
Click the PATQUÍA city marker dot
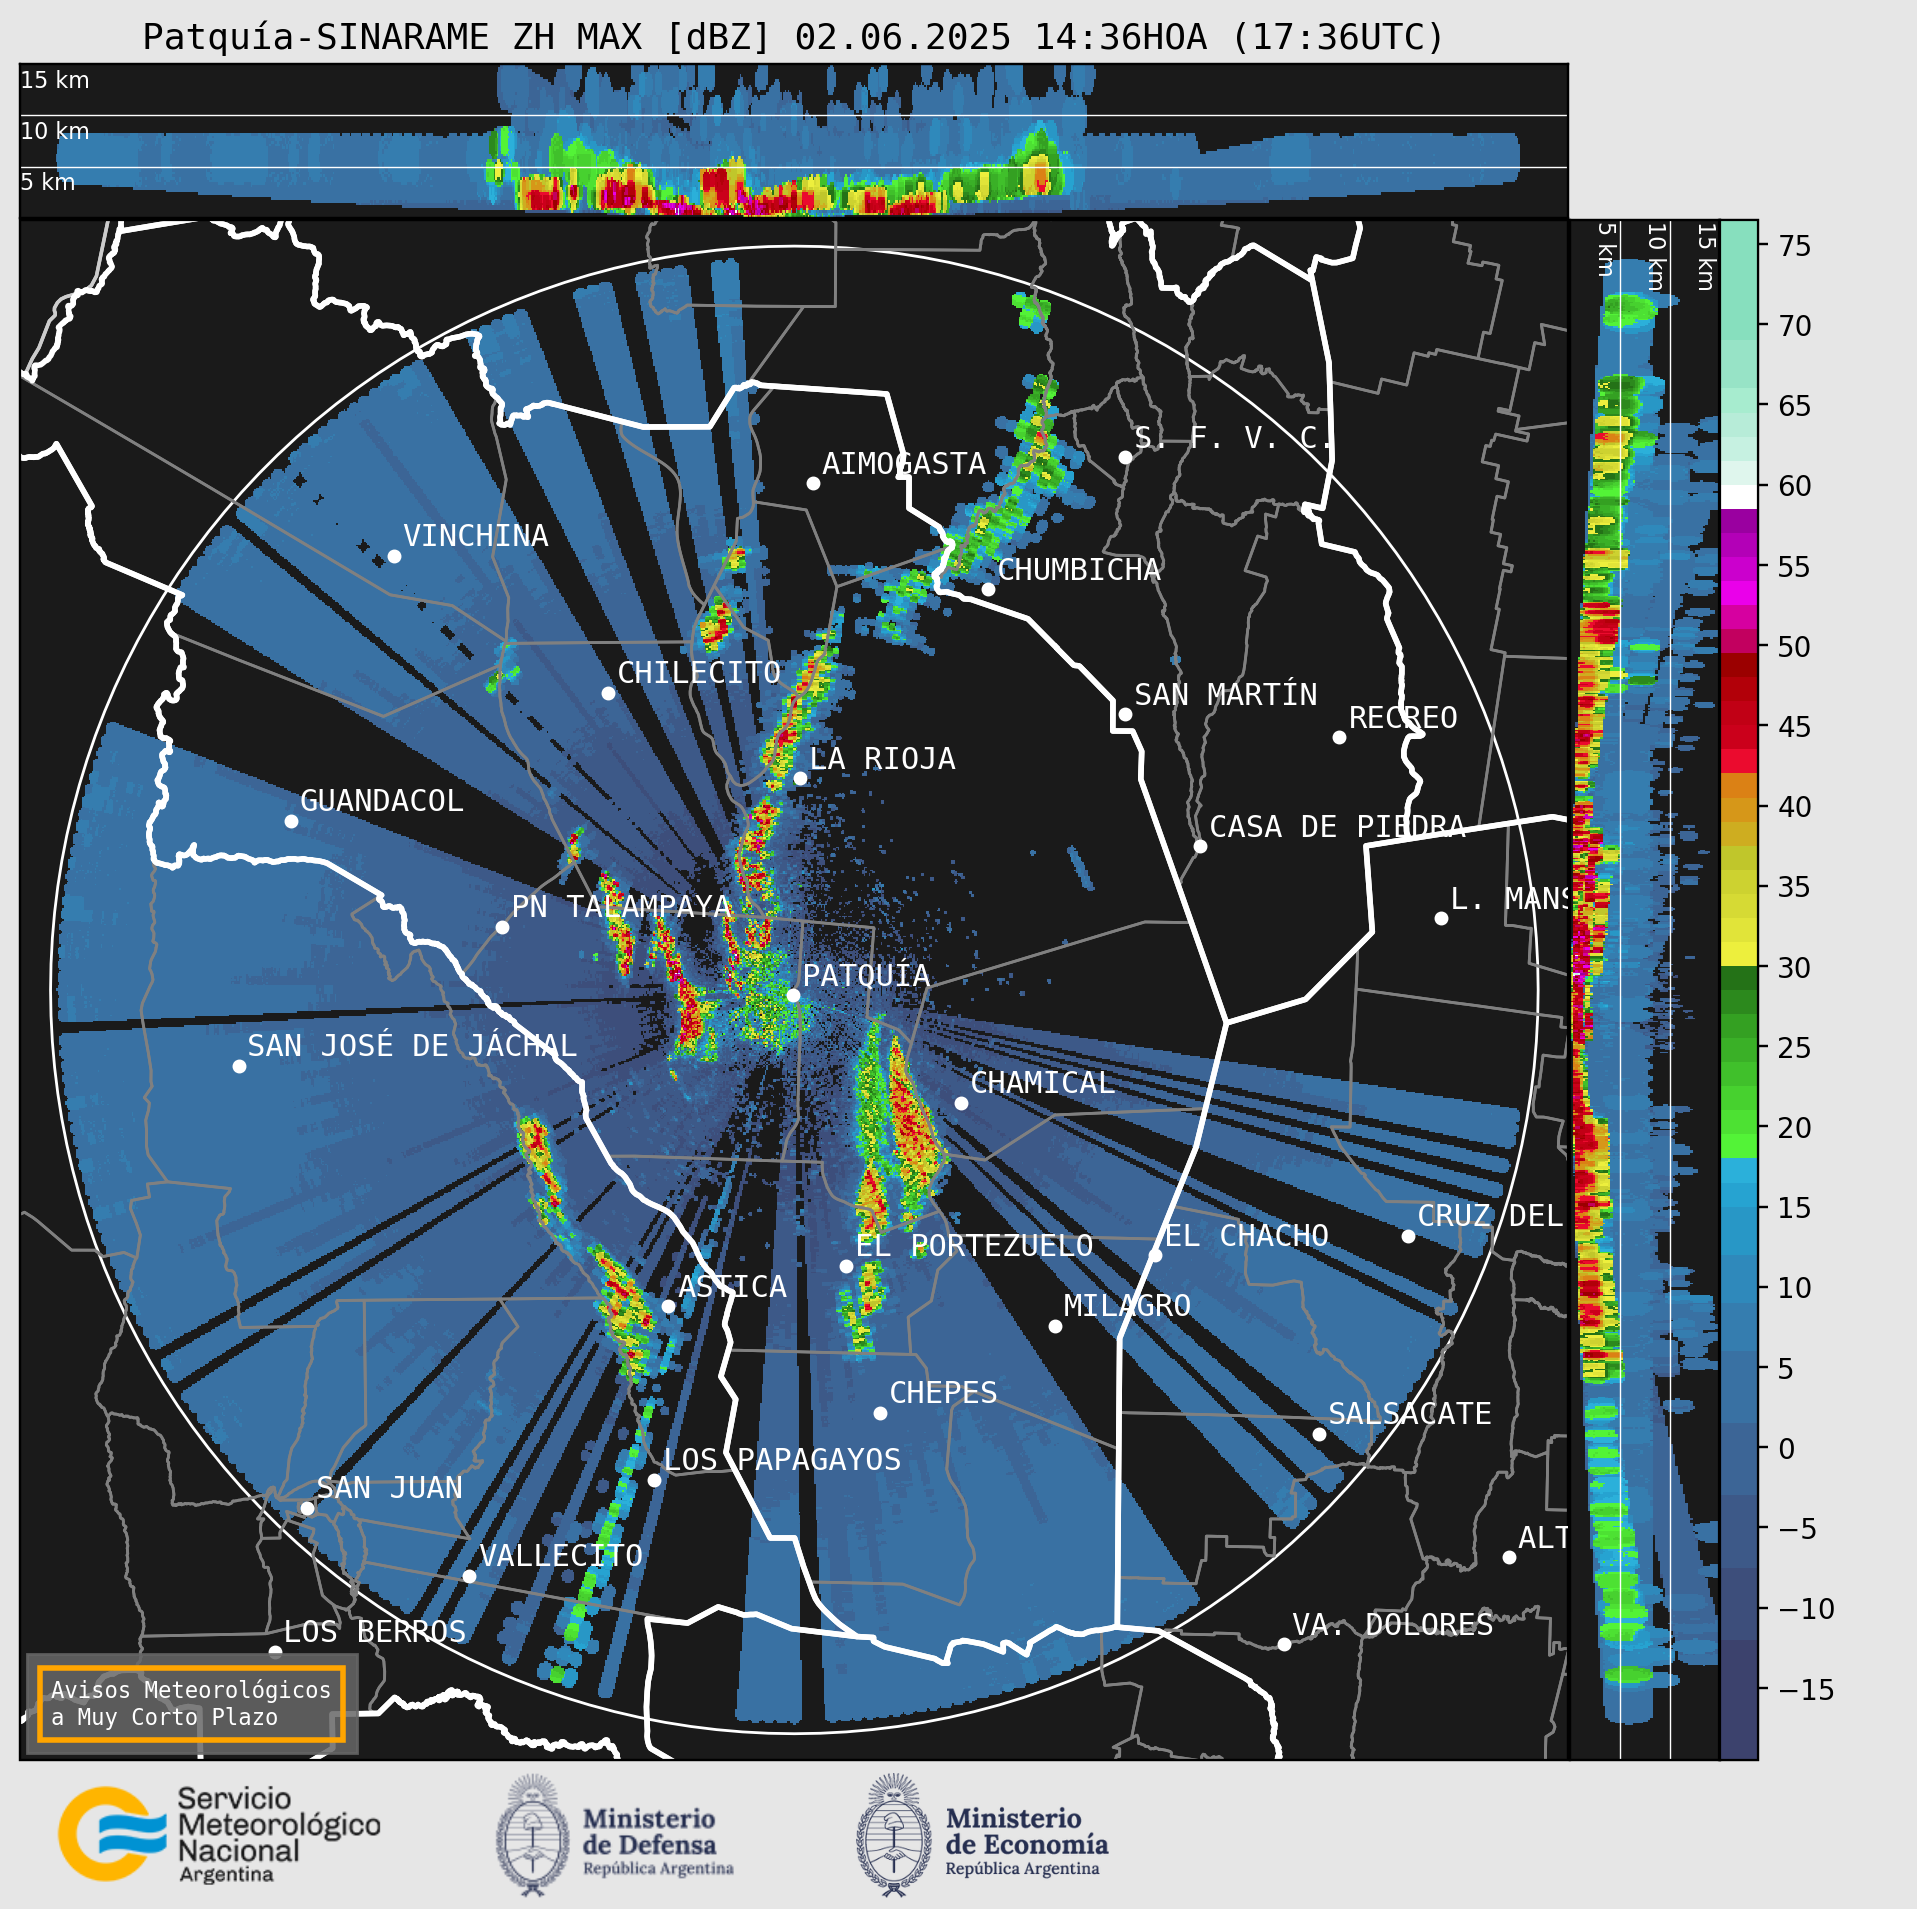point(793,995)
